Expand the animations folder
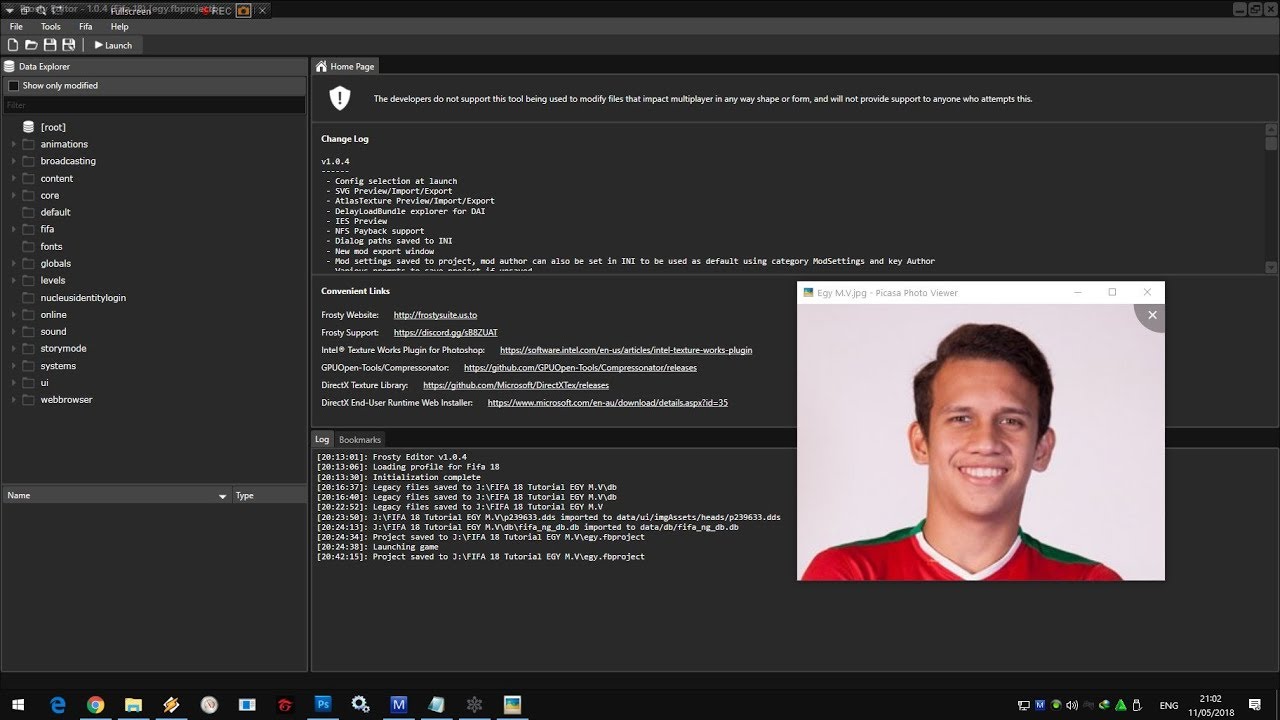 (x=14, y=144)
